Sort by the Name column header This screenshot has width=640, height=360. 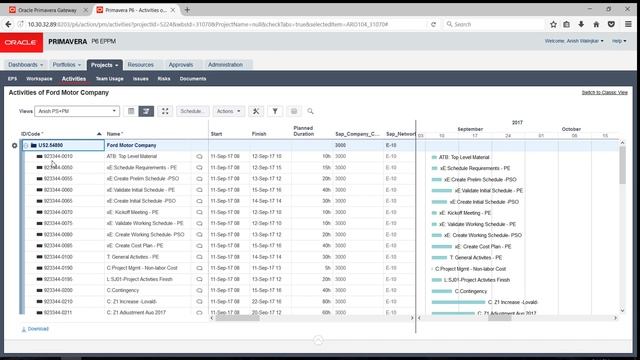tap(115, 134)
